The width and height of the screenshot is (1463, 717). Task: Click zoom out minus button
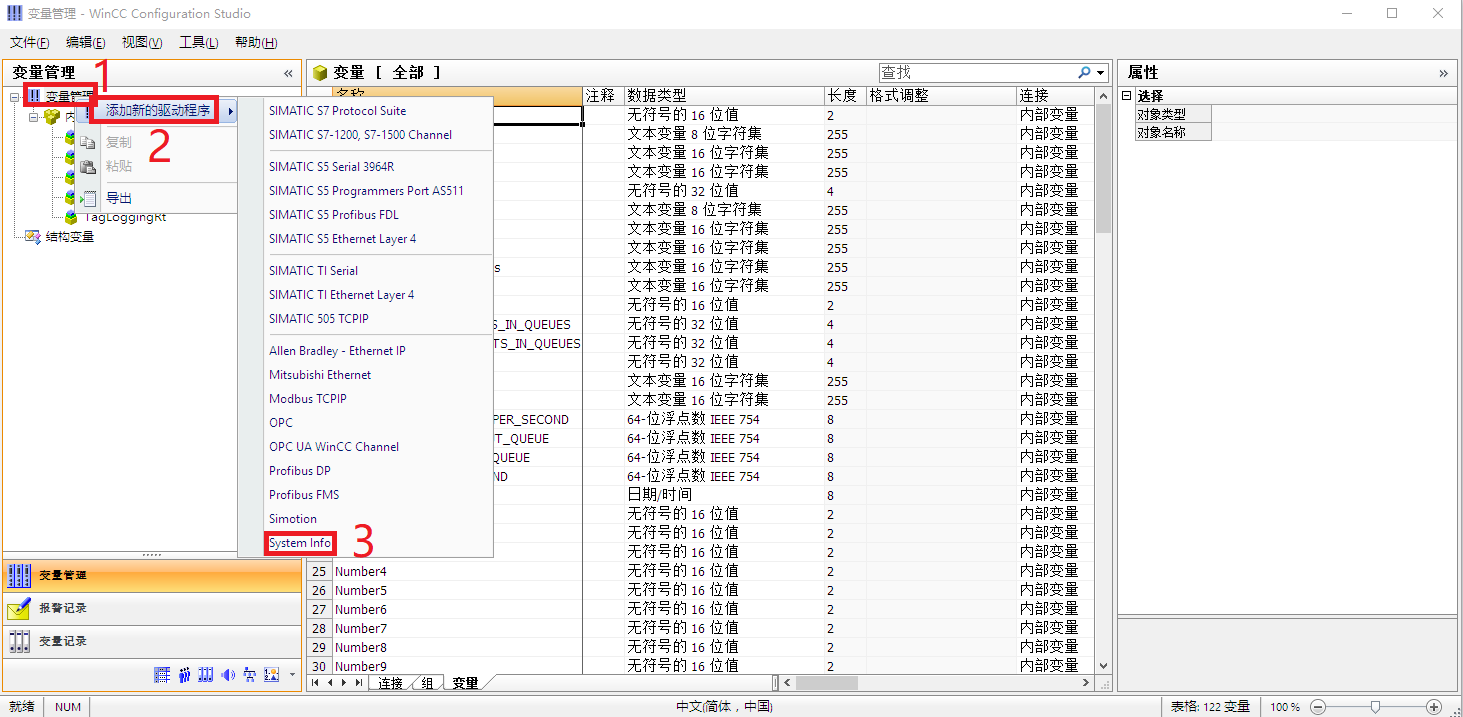1318,707
